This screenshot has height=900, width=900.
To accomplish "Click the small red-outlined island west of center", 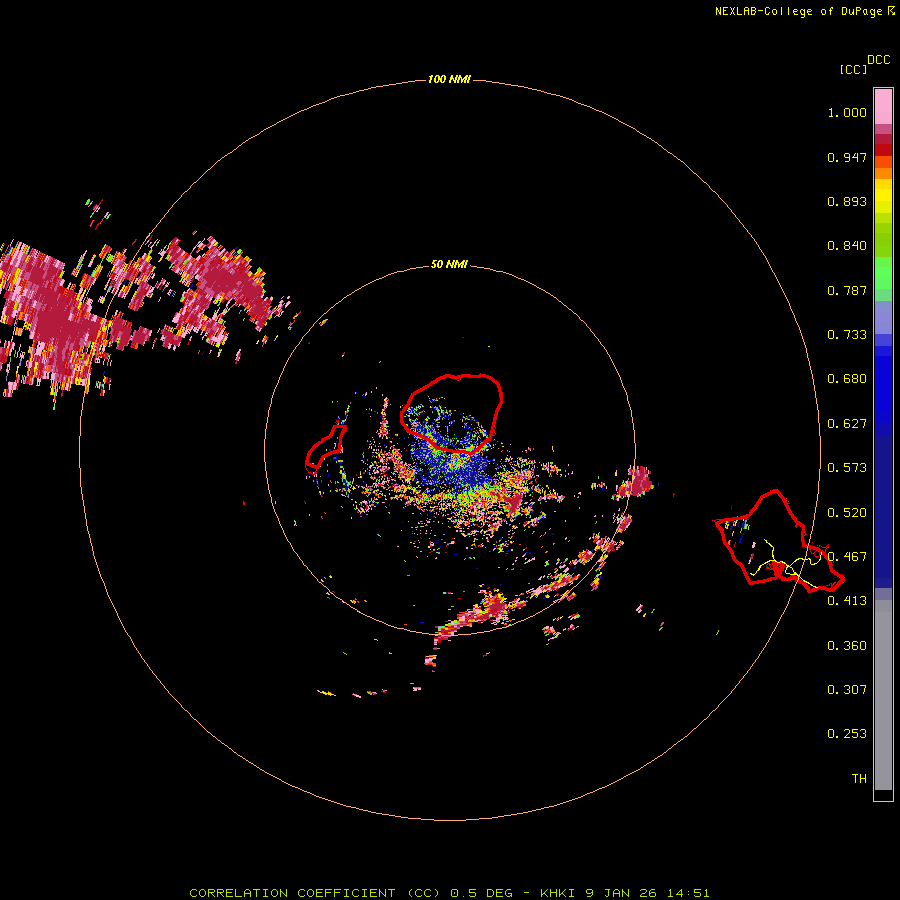I will (325, 447).
